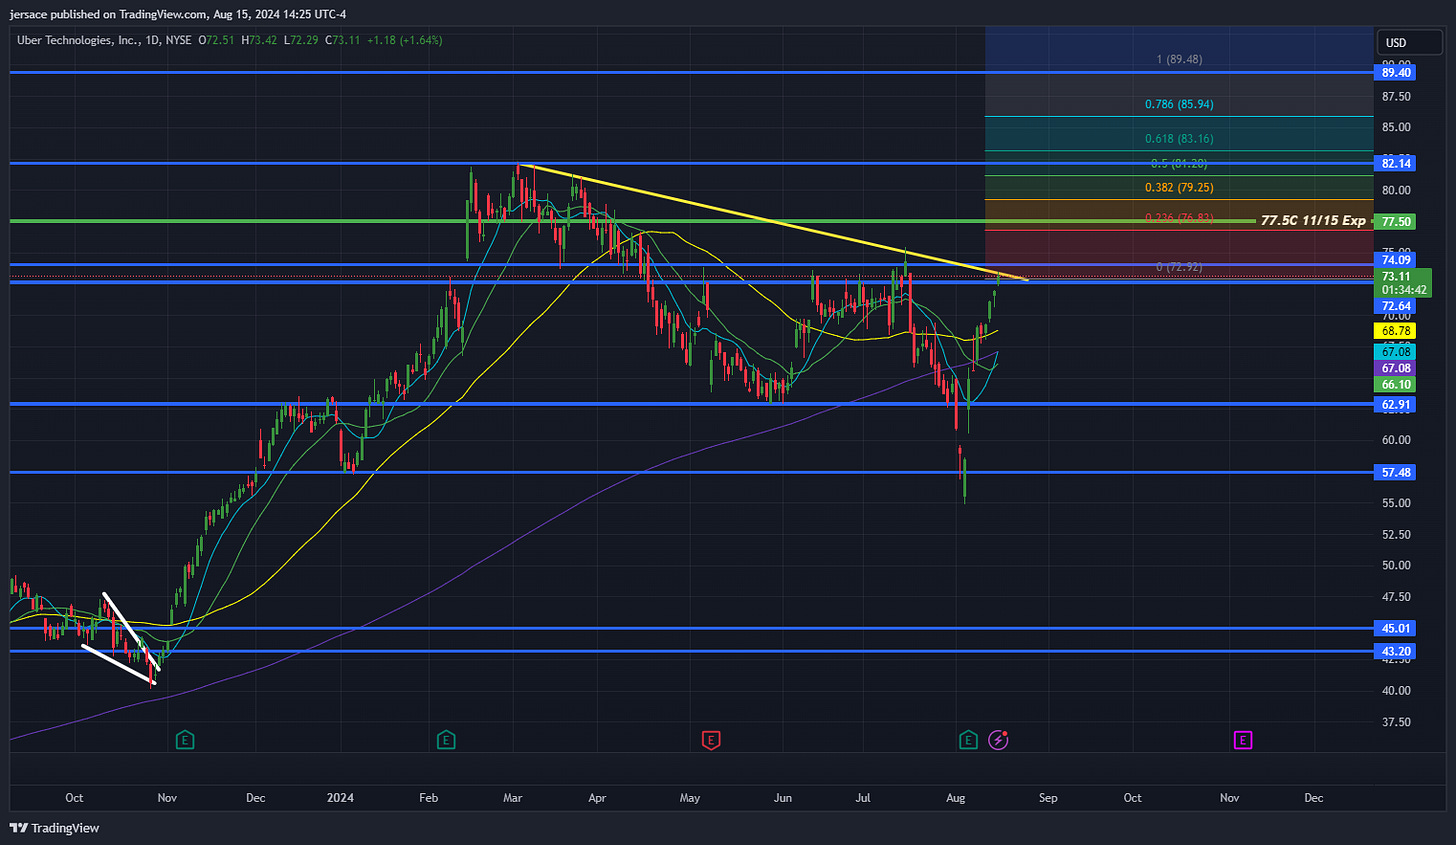Click the Jun label on time axis
1456x845 pixels.
click(782, 798)
